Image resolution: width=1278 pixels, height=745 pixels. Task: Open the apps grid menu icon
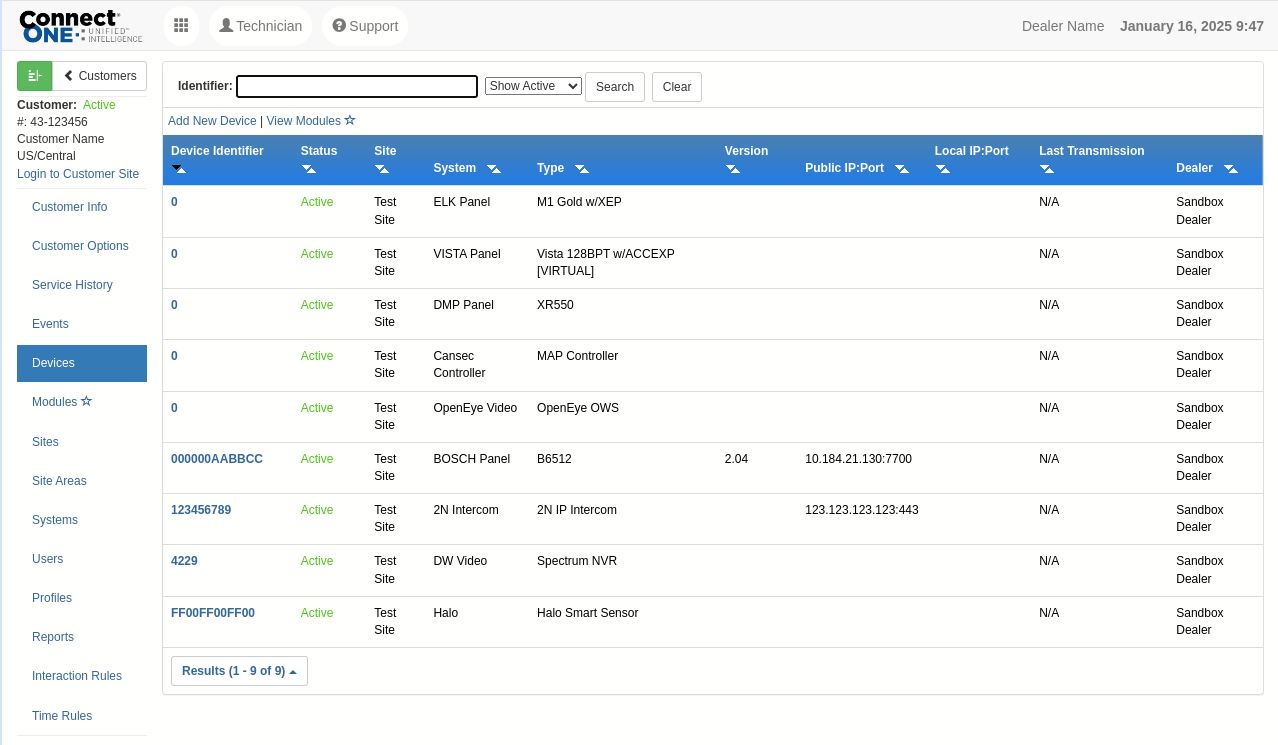181,26
